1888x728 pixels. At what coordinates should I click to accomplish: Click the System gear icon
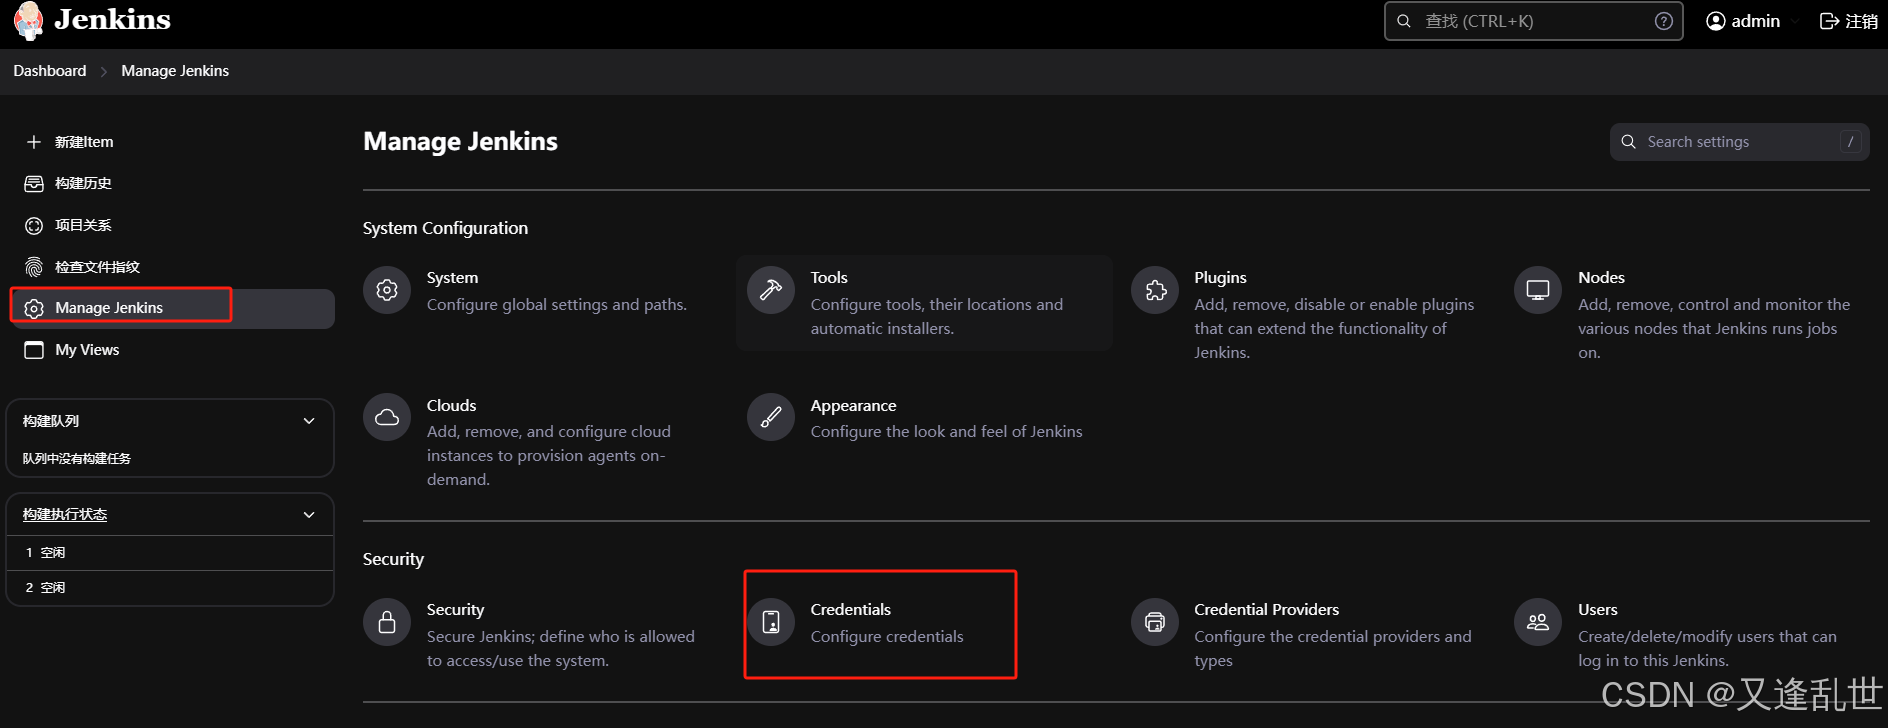387,290
